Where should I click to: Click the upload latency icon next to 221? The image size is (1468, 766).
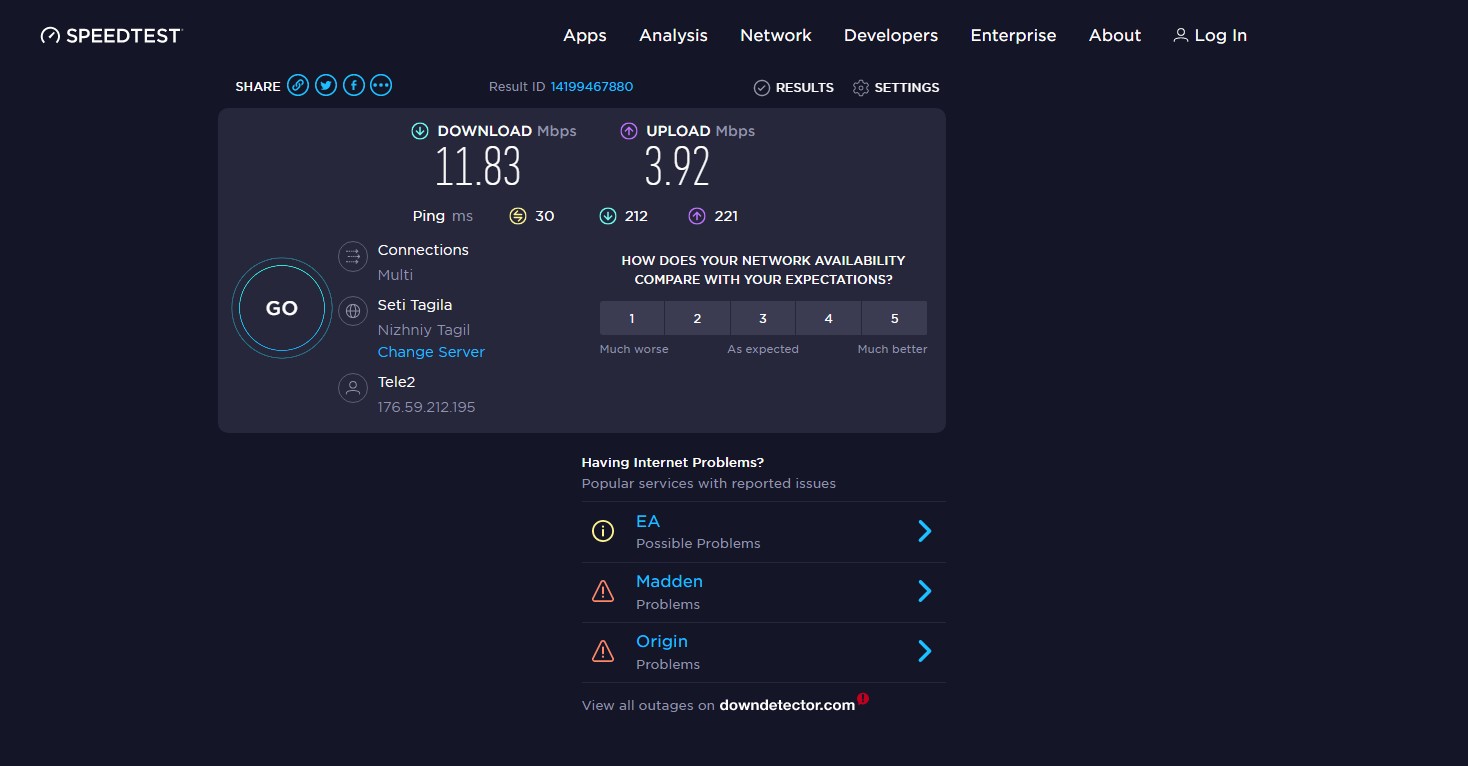697,216
